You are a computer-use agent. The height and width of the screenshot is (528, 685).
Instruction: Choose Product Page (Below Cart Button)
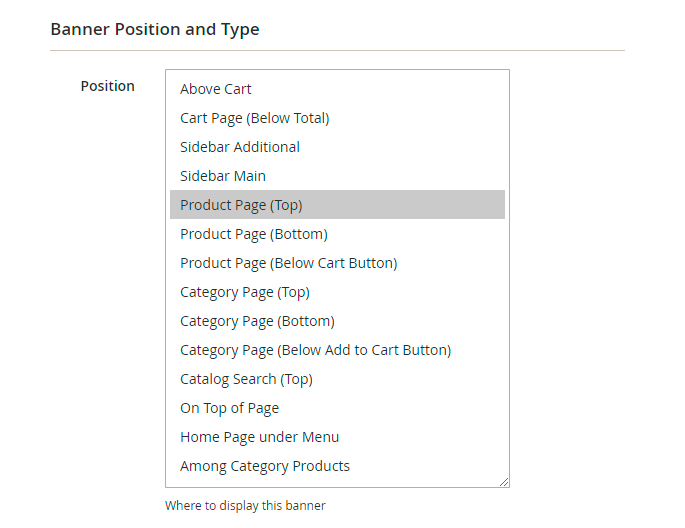288,263
